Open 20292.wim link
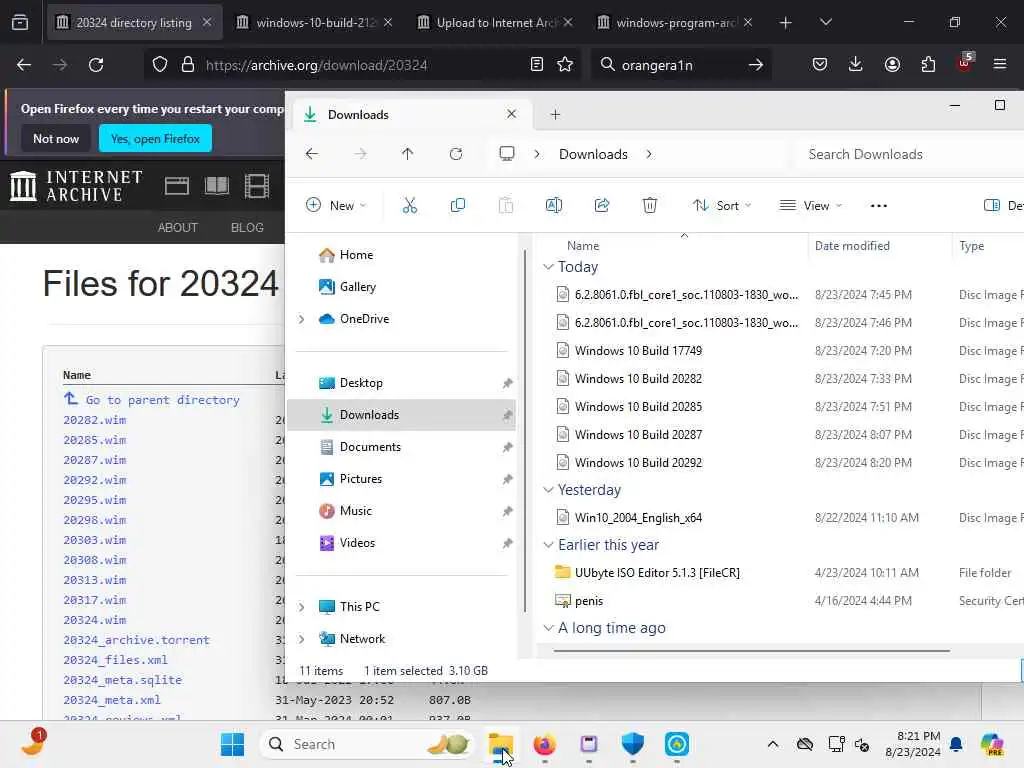This screenshot has width=1024, height=768. point(95,480)
